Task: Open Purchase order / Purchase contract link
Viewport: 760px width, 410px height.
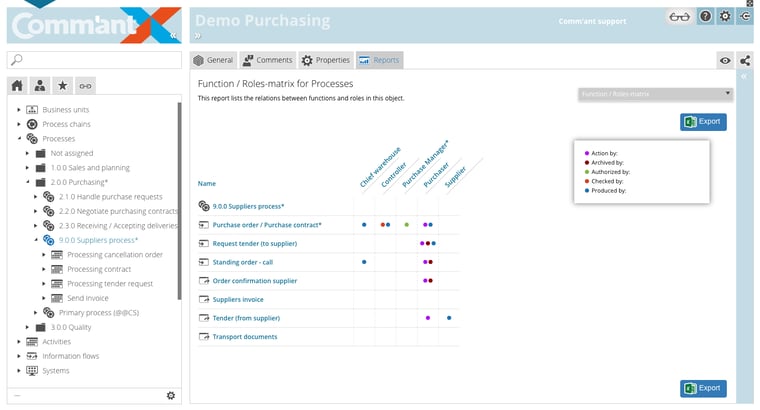Action: pos(266,225)
